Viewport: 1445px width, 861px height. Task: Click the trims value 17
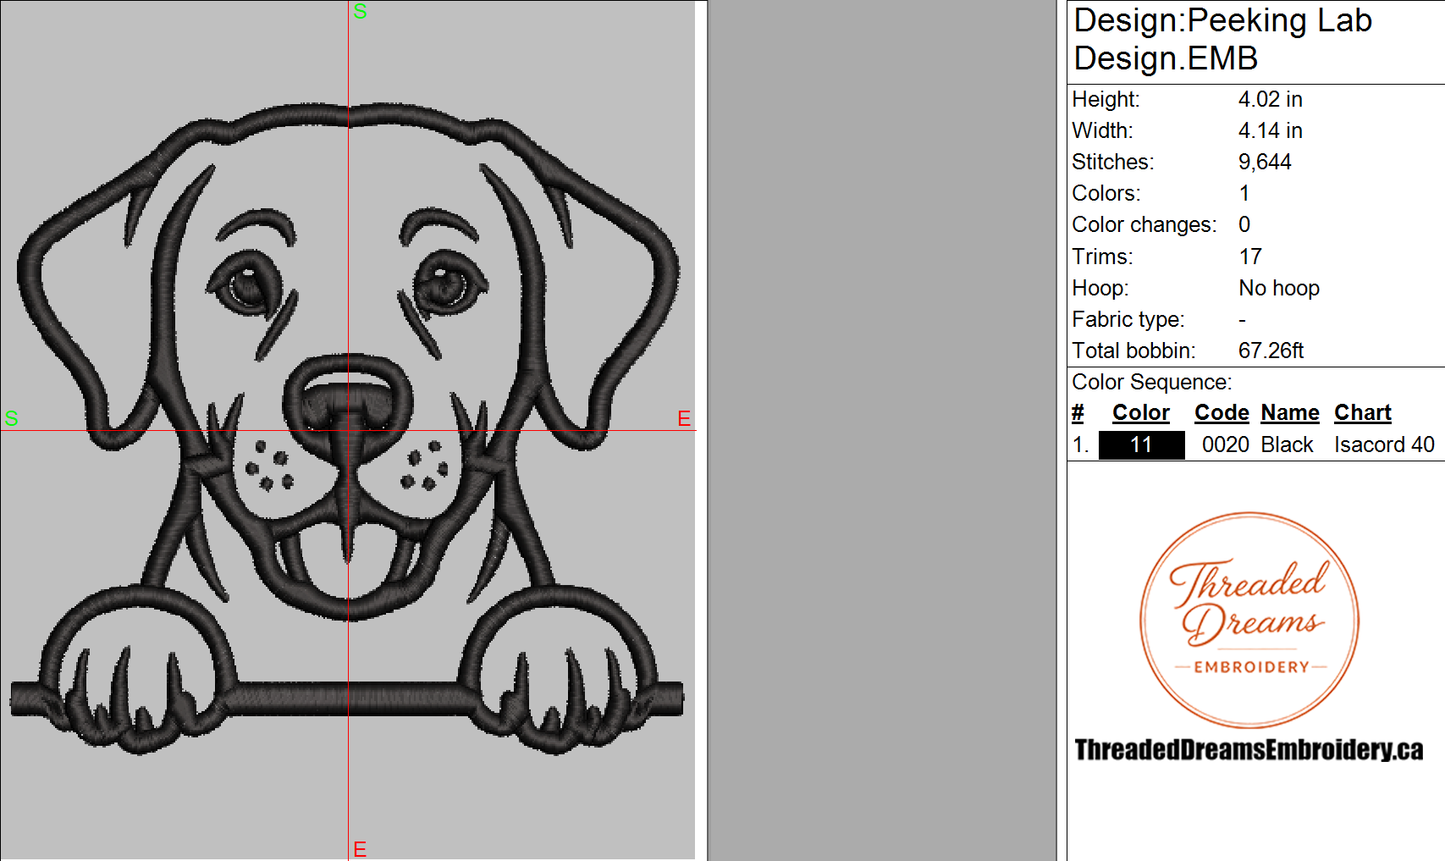tap(1250, 257)
